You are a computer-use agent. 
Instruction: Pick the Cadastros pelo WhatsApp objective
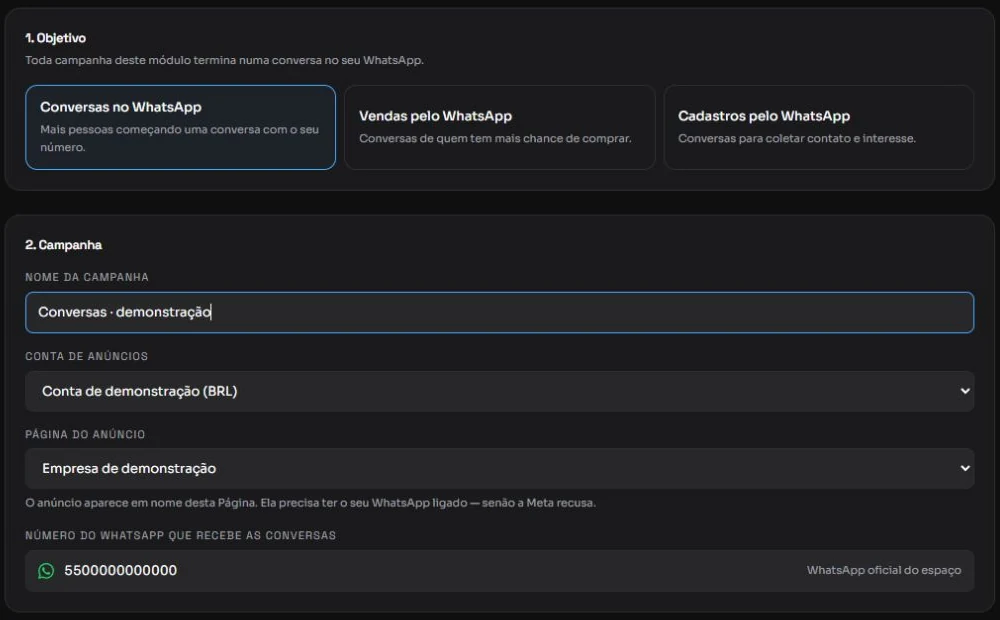819,128
